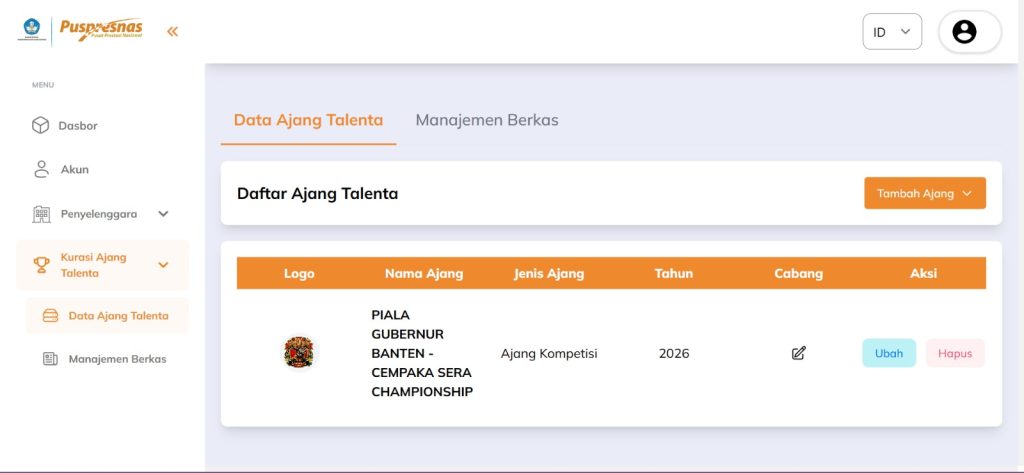Click the Dasbor cube icon
This screenshot has height=473, width=1024.
coord(41,125)
